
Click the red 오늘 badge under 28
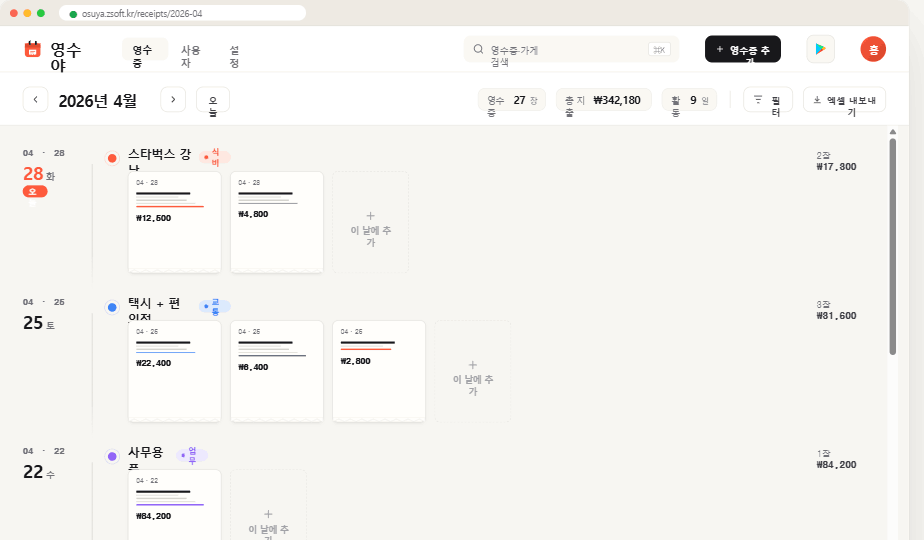[x=35, y=192]
